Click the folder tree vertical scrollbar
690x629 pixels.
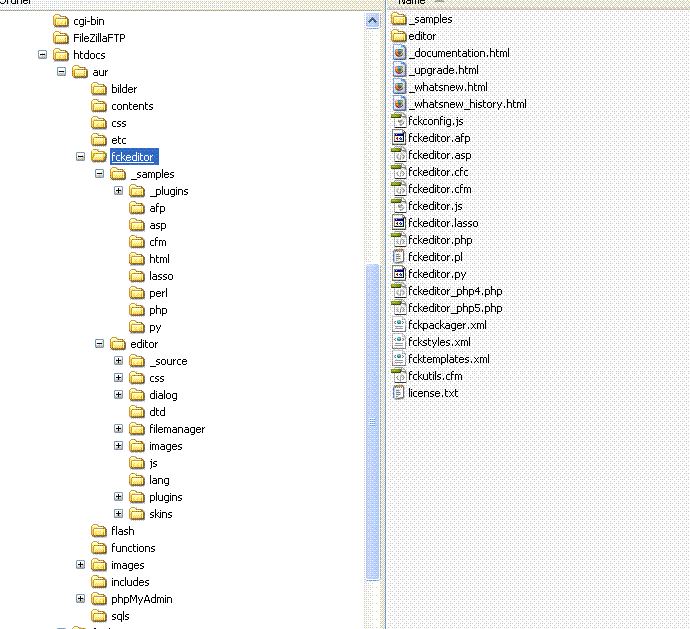point(374,420)
